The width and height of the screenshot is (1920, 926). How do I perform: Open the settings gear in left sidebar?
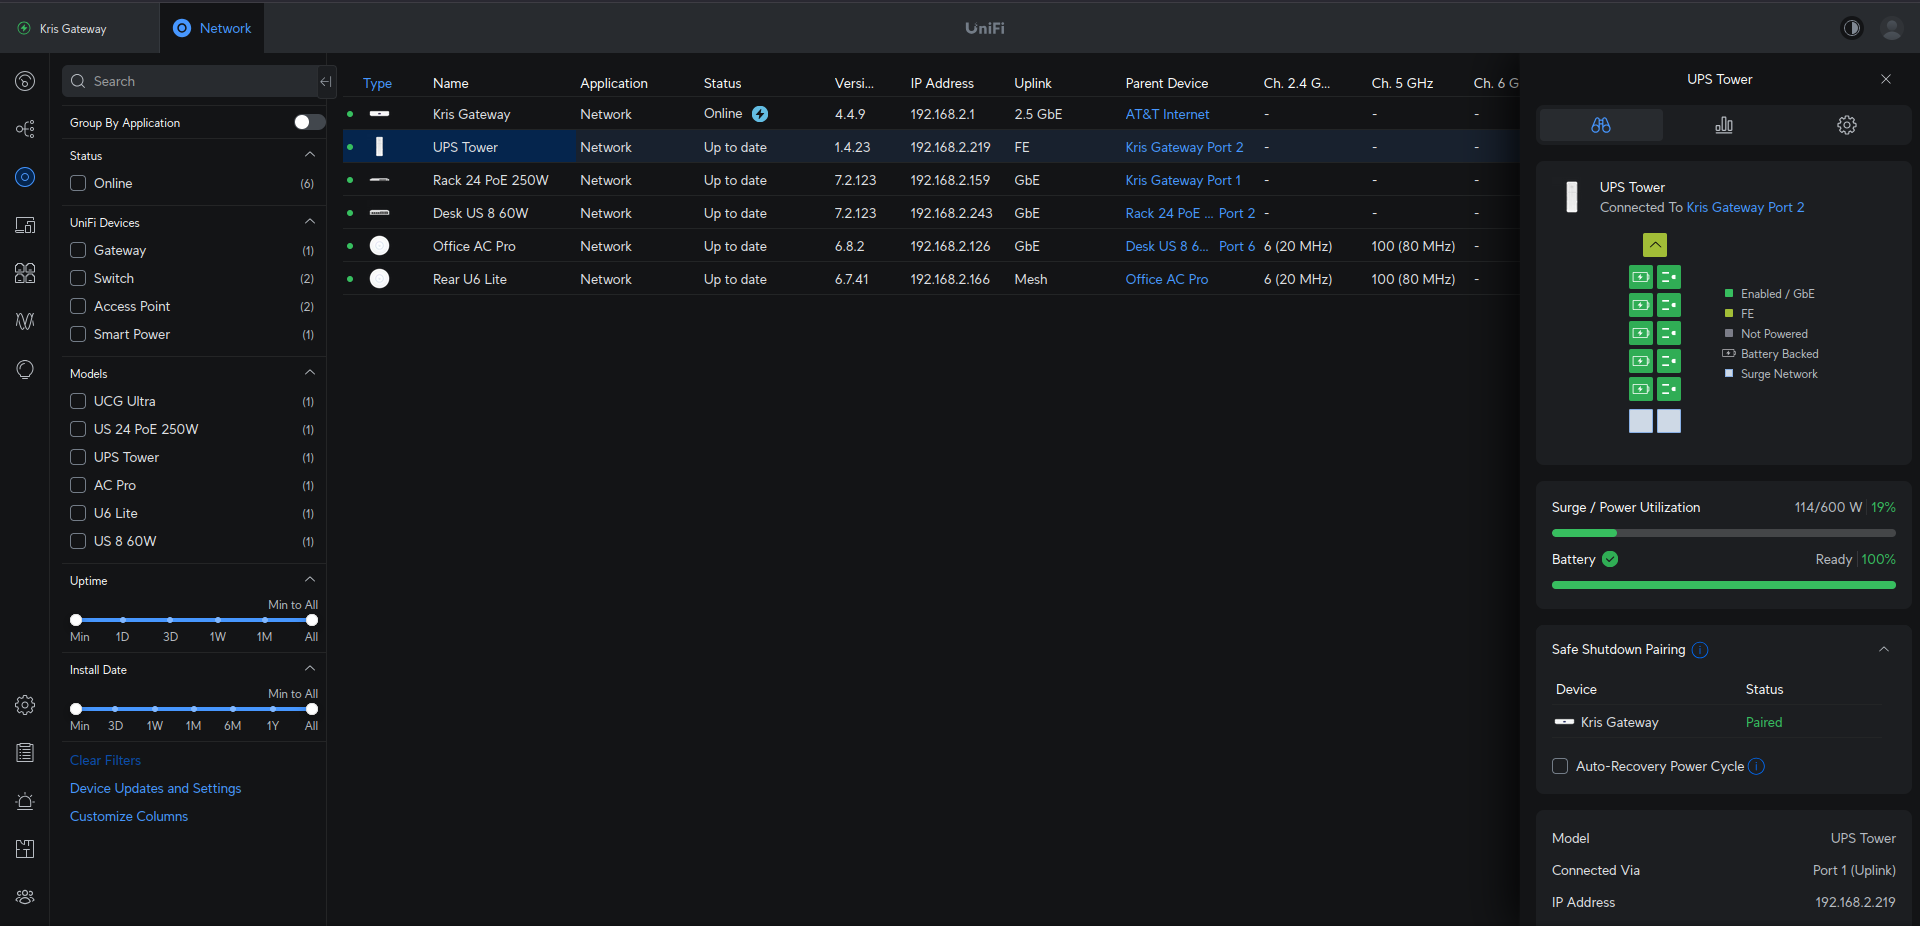(x=25, y=705)
